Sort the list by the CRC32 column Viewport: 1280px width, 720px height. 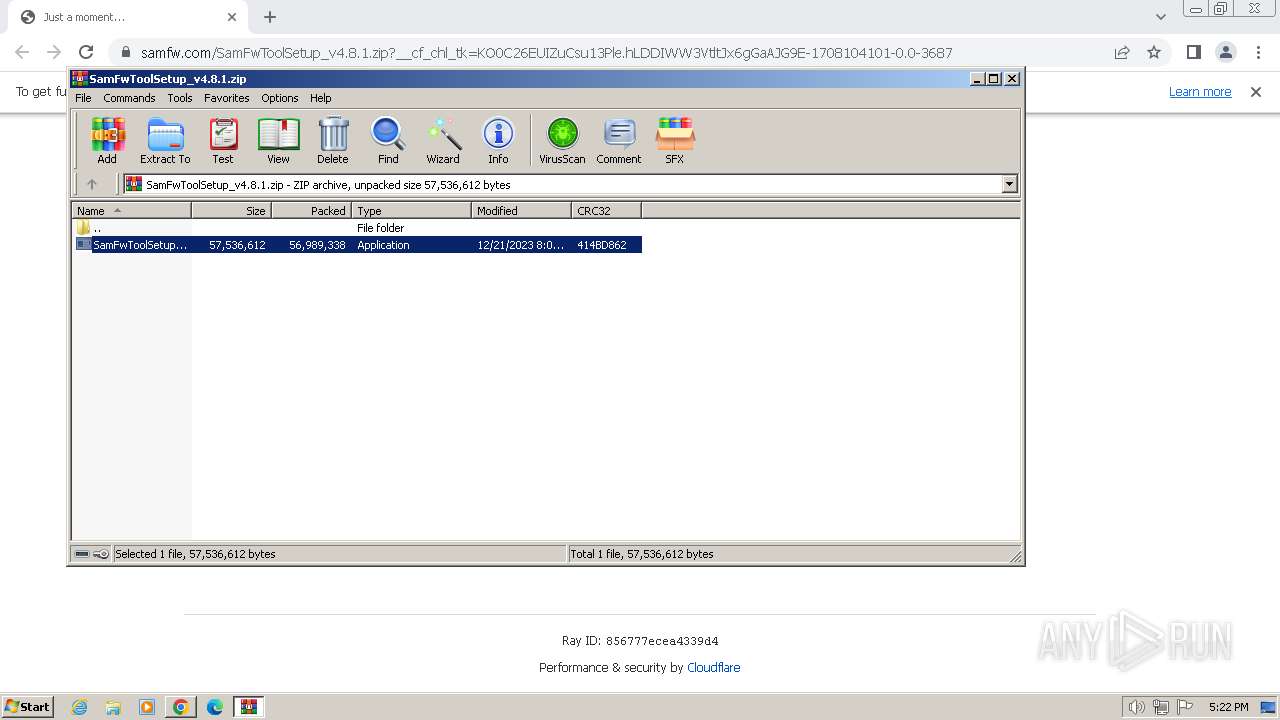pyautogui.click(x=606, y=211)
